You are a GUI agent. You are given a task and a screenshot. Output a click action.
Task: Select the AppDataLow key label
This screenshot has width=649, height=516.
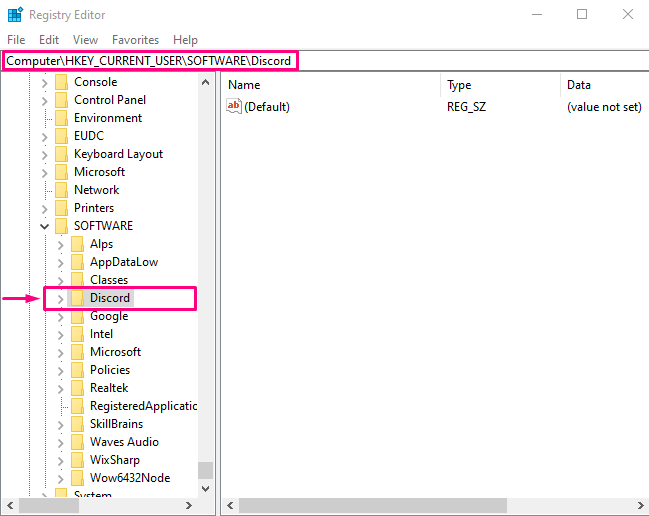point(124,262)
